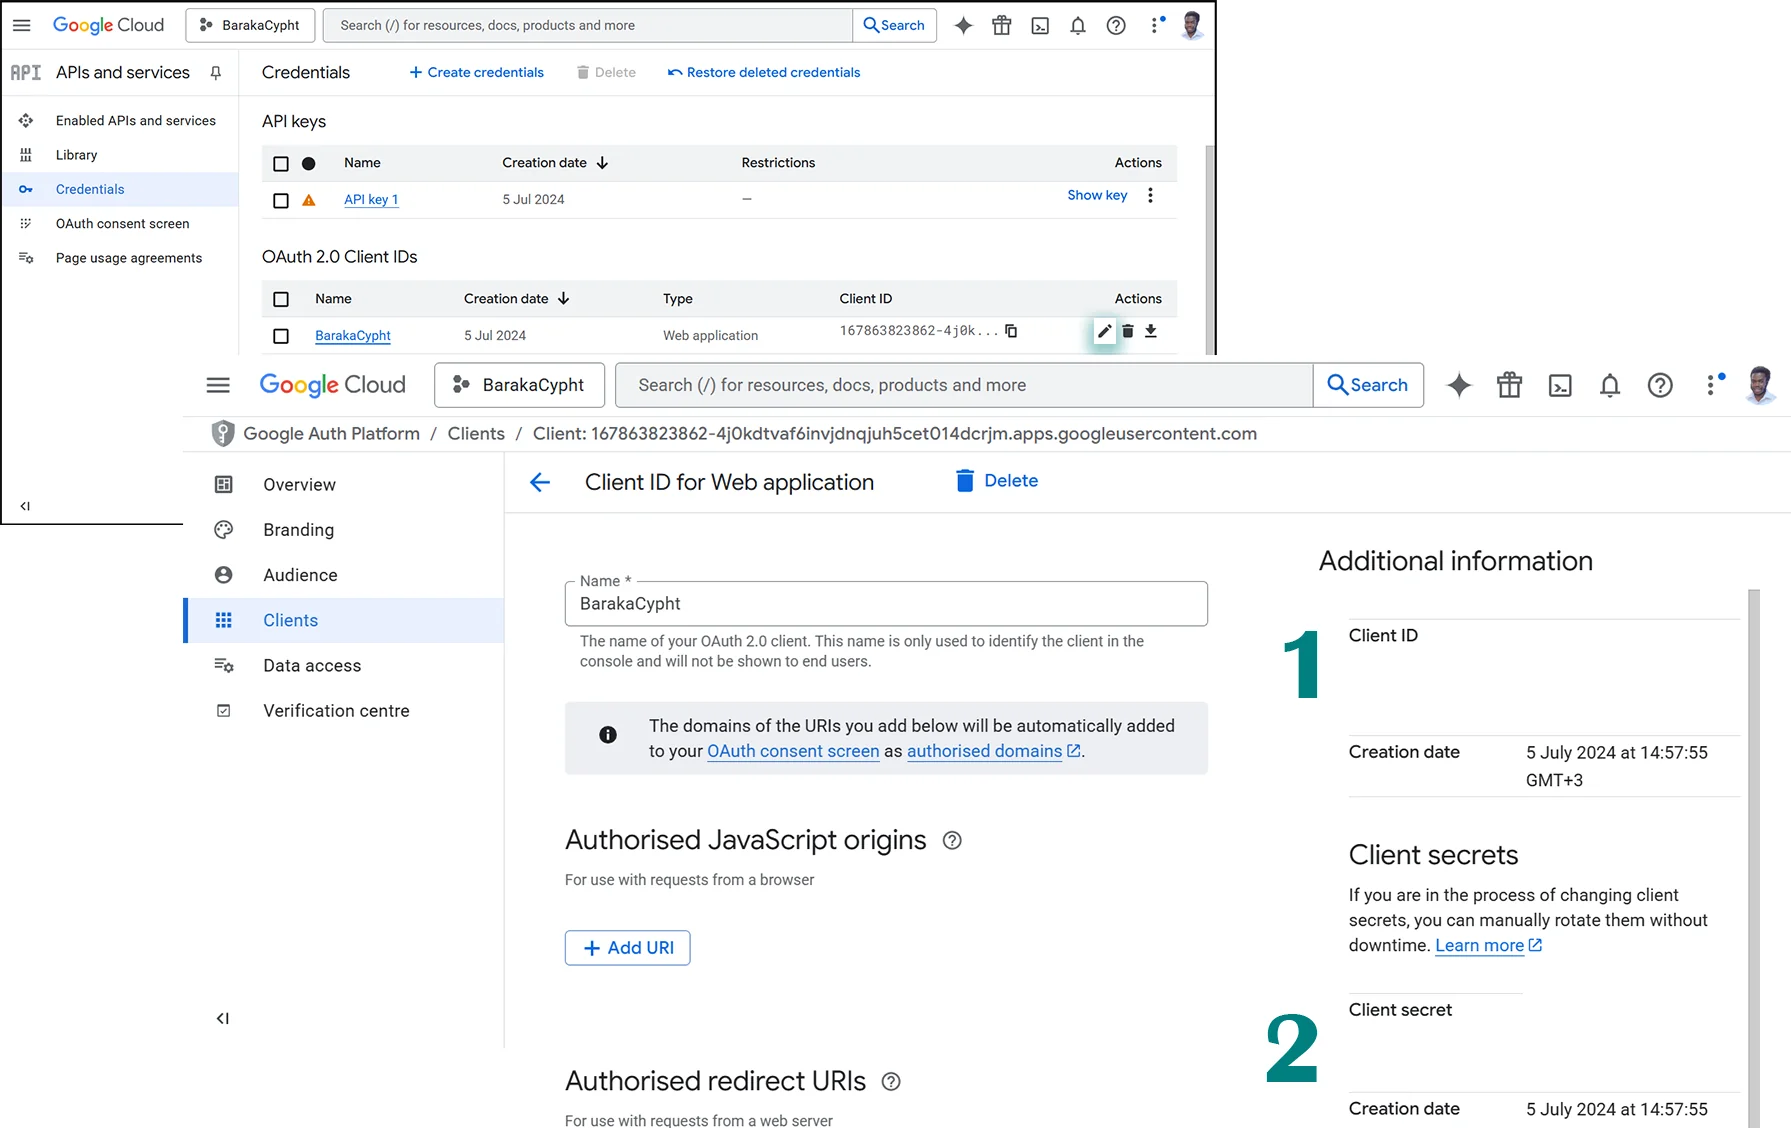Click account avatar in upper Credentials window
1791x1128 pixels.
pyautogui.click(x=1191, y=25)
